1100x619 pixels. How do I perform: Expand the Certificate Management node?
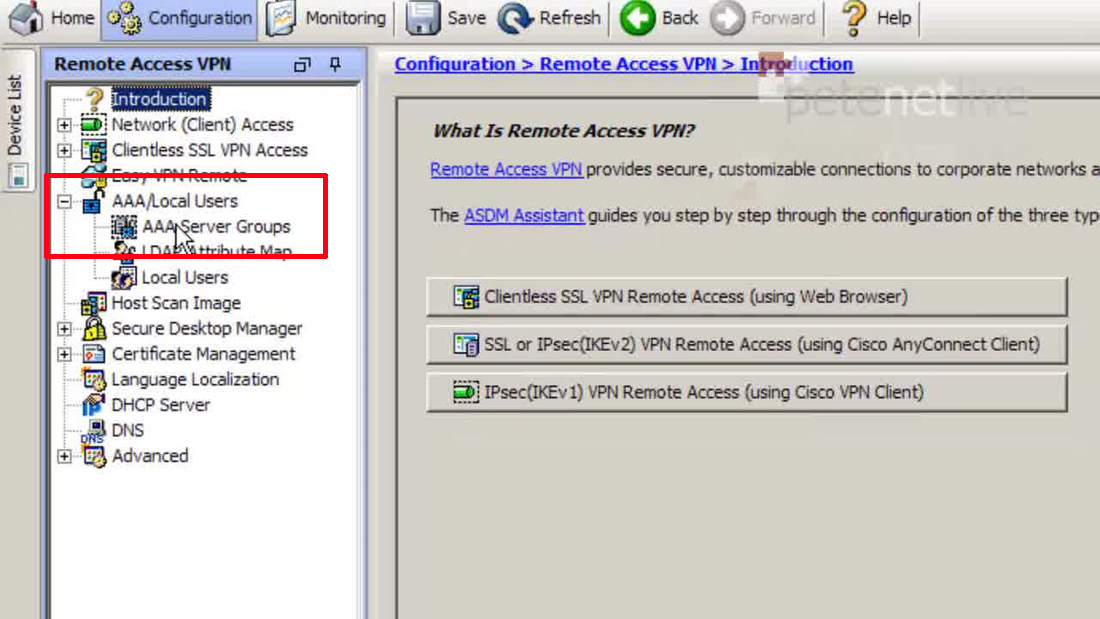65,354
